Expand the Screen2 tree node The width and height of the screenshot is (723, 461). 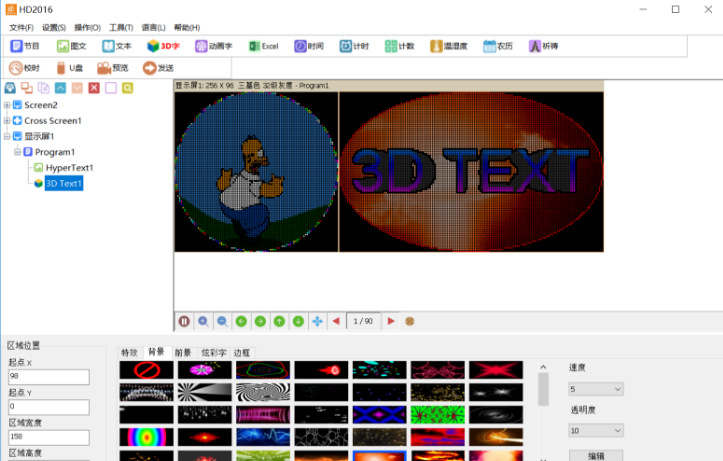pyautogui.click(x=7, y=105)
